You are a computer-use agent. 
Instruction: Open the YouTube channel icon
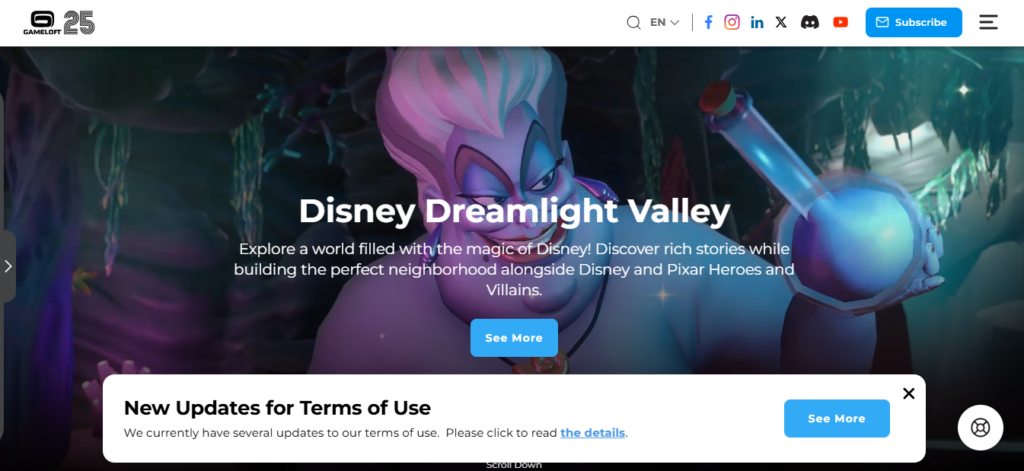coord(840,22)
